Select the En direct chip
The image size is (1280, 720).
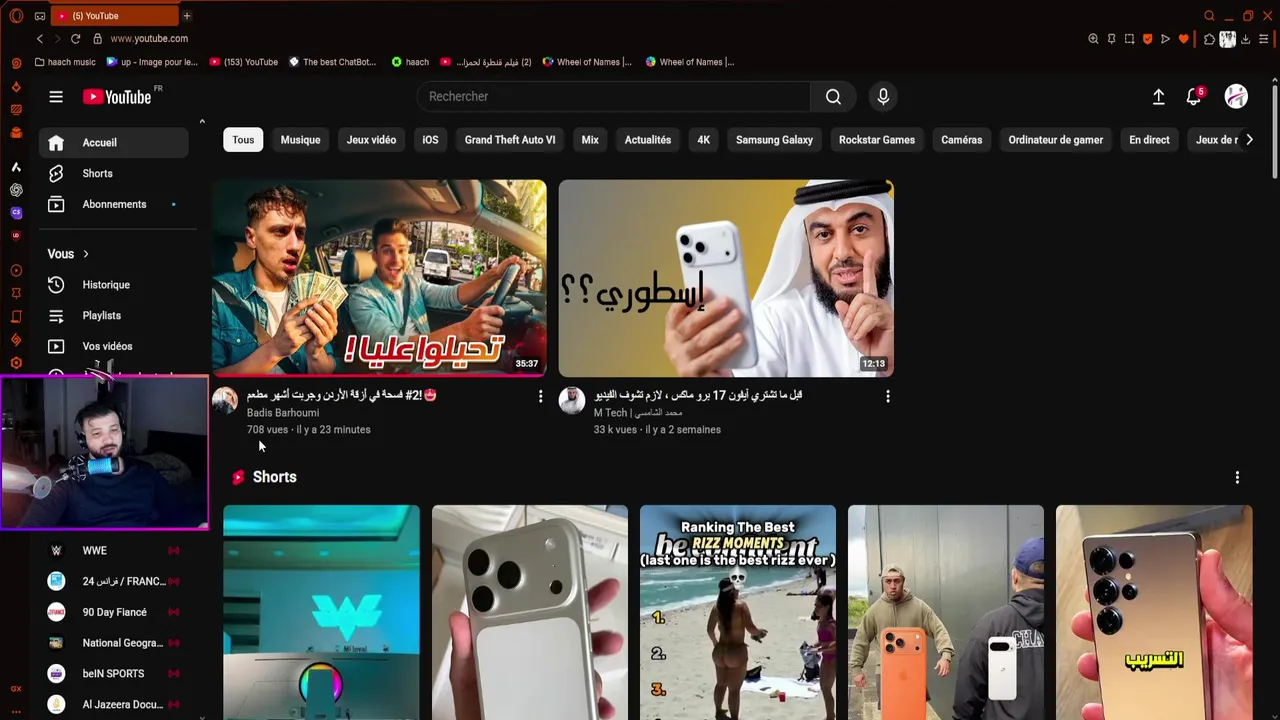1149,140
